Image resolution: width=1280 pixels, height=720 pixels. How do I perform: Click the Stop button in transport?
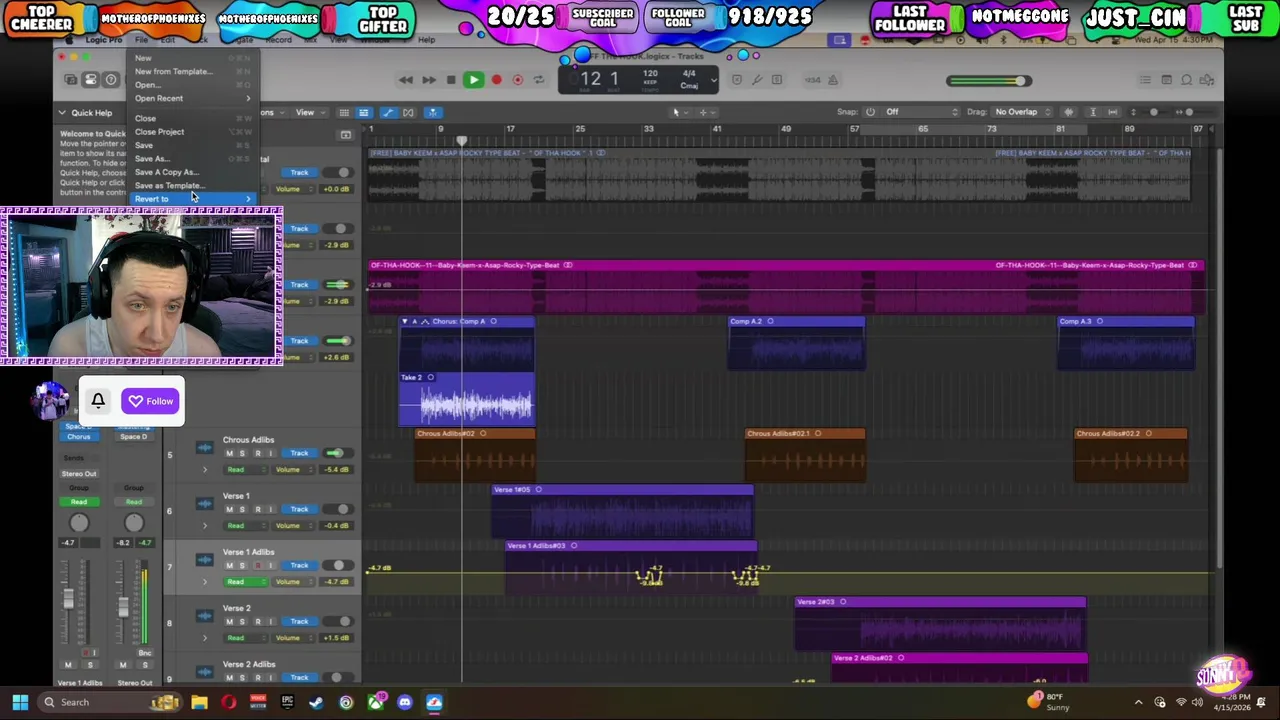(x=451, y=80)
